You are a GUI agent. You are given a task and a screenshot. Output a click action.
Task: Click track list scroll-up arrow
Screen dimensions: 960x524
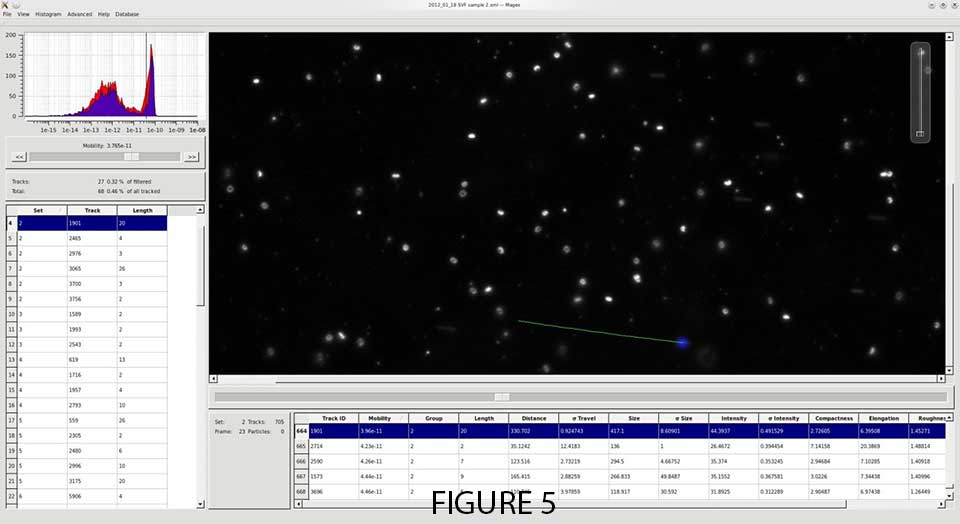(x=200, y=210)
